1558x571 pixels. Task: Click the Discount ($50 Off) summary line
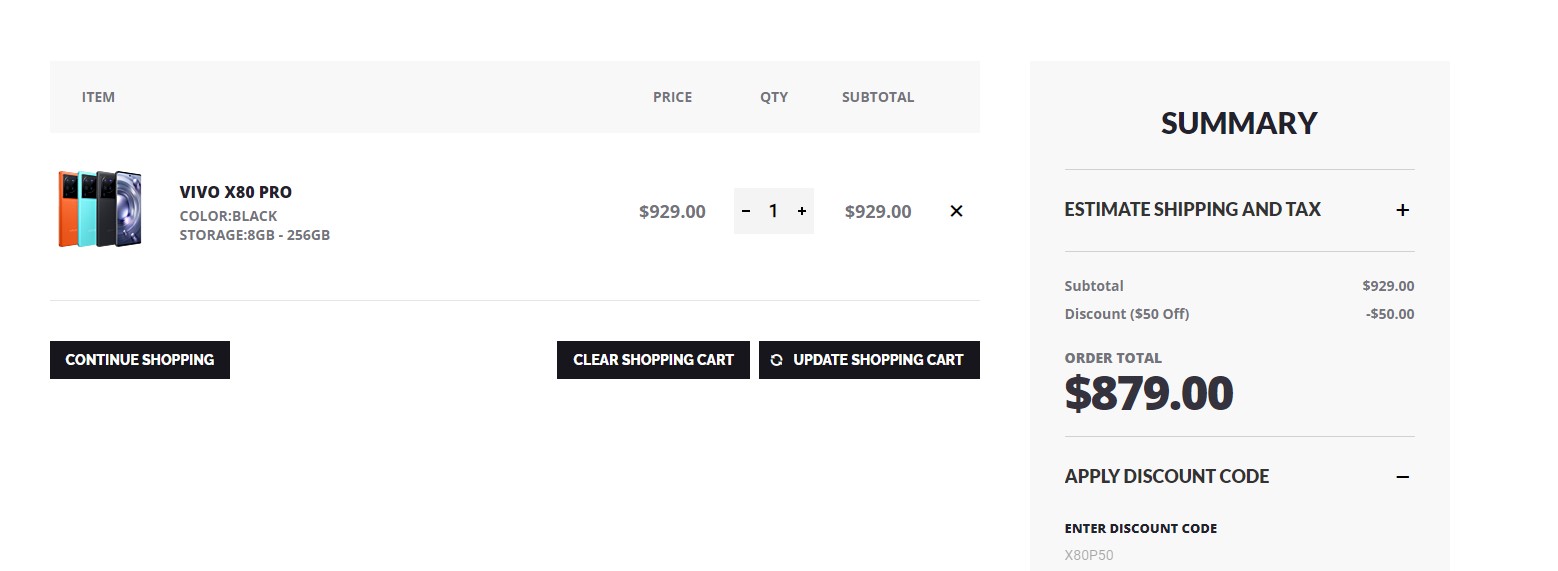coord(1127,314)
